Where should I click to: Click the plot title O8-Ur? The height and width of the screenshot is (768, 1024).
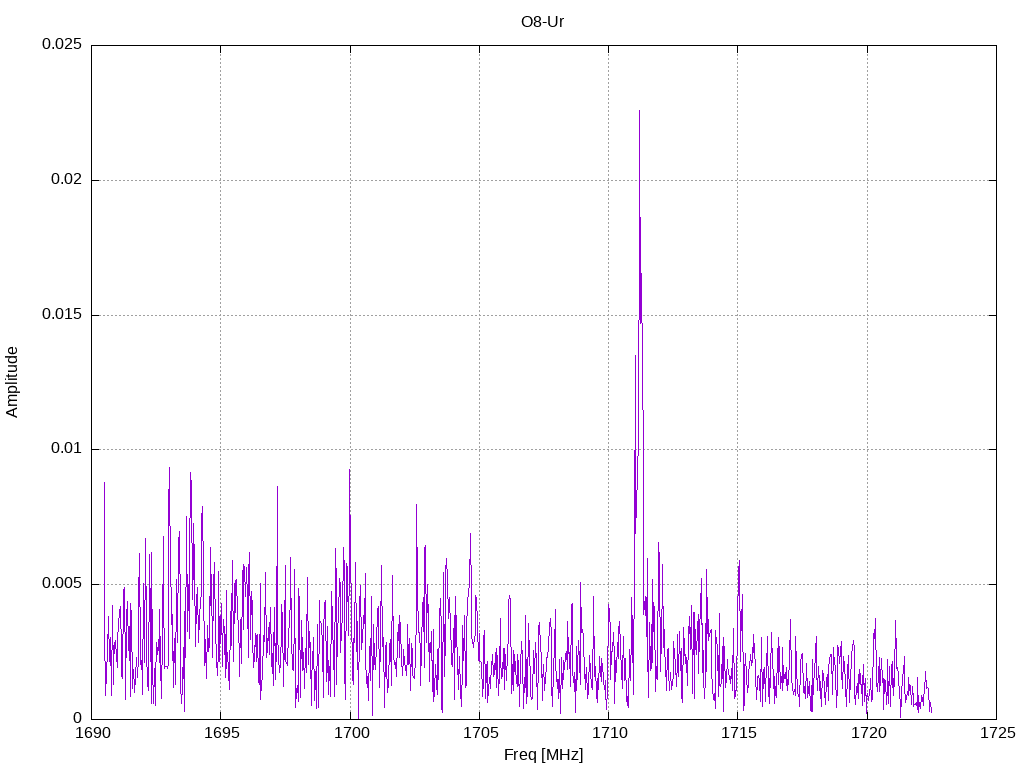point(542,22)
